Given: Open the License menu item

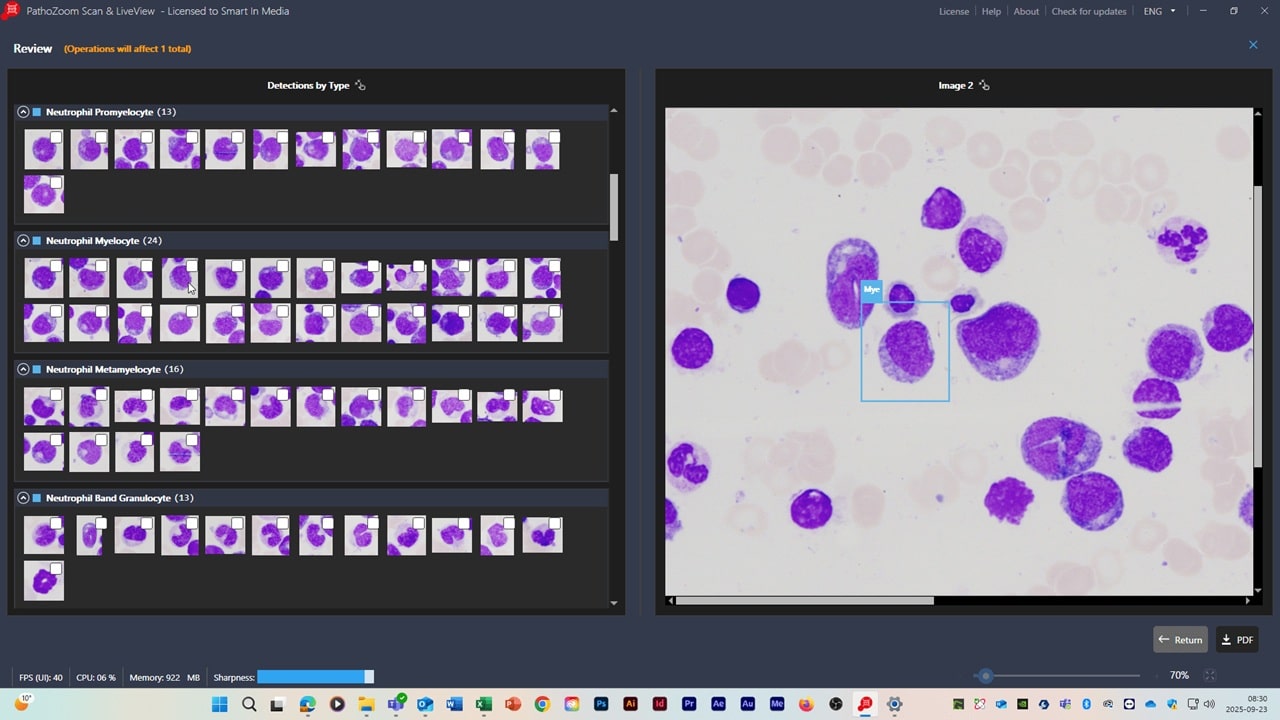Looking at the screenshot, I should coord(953,11).
